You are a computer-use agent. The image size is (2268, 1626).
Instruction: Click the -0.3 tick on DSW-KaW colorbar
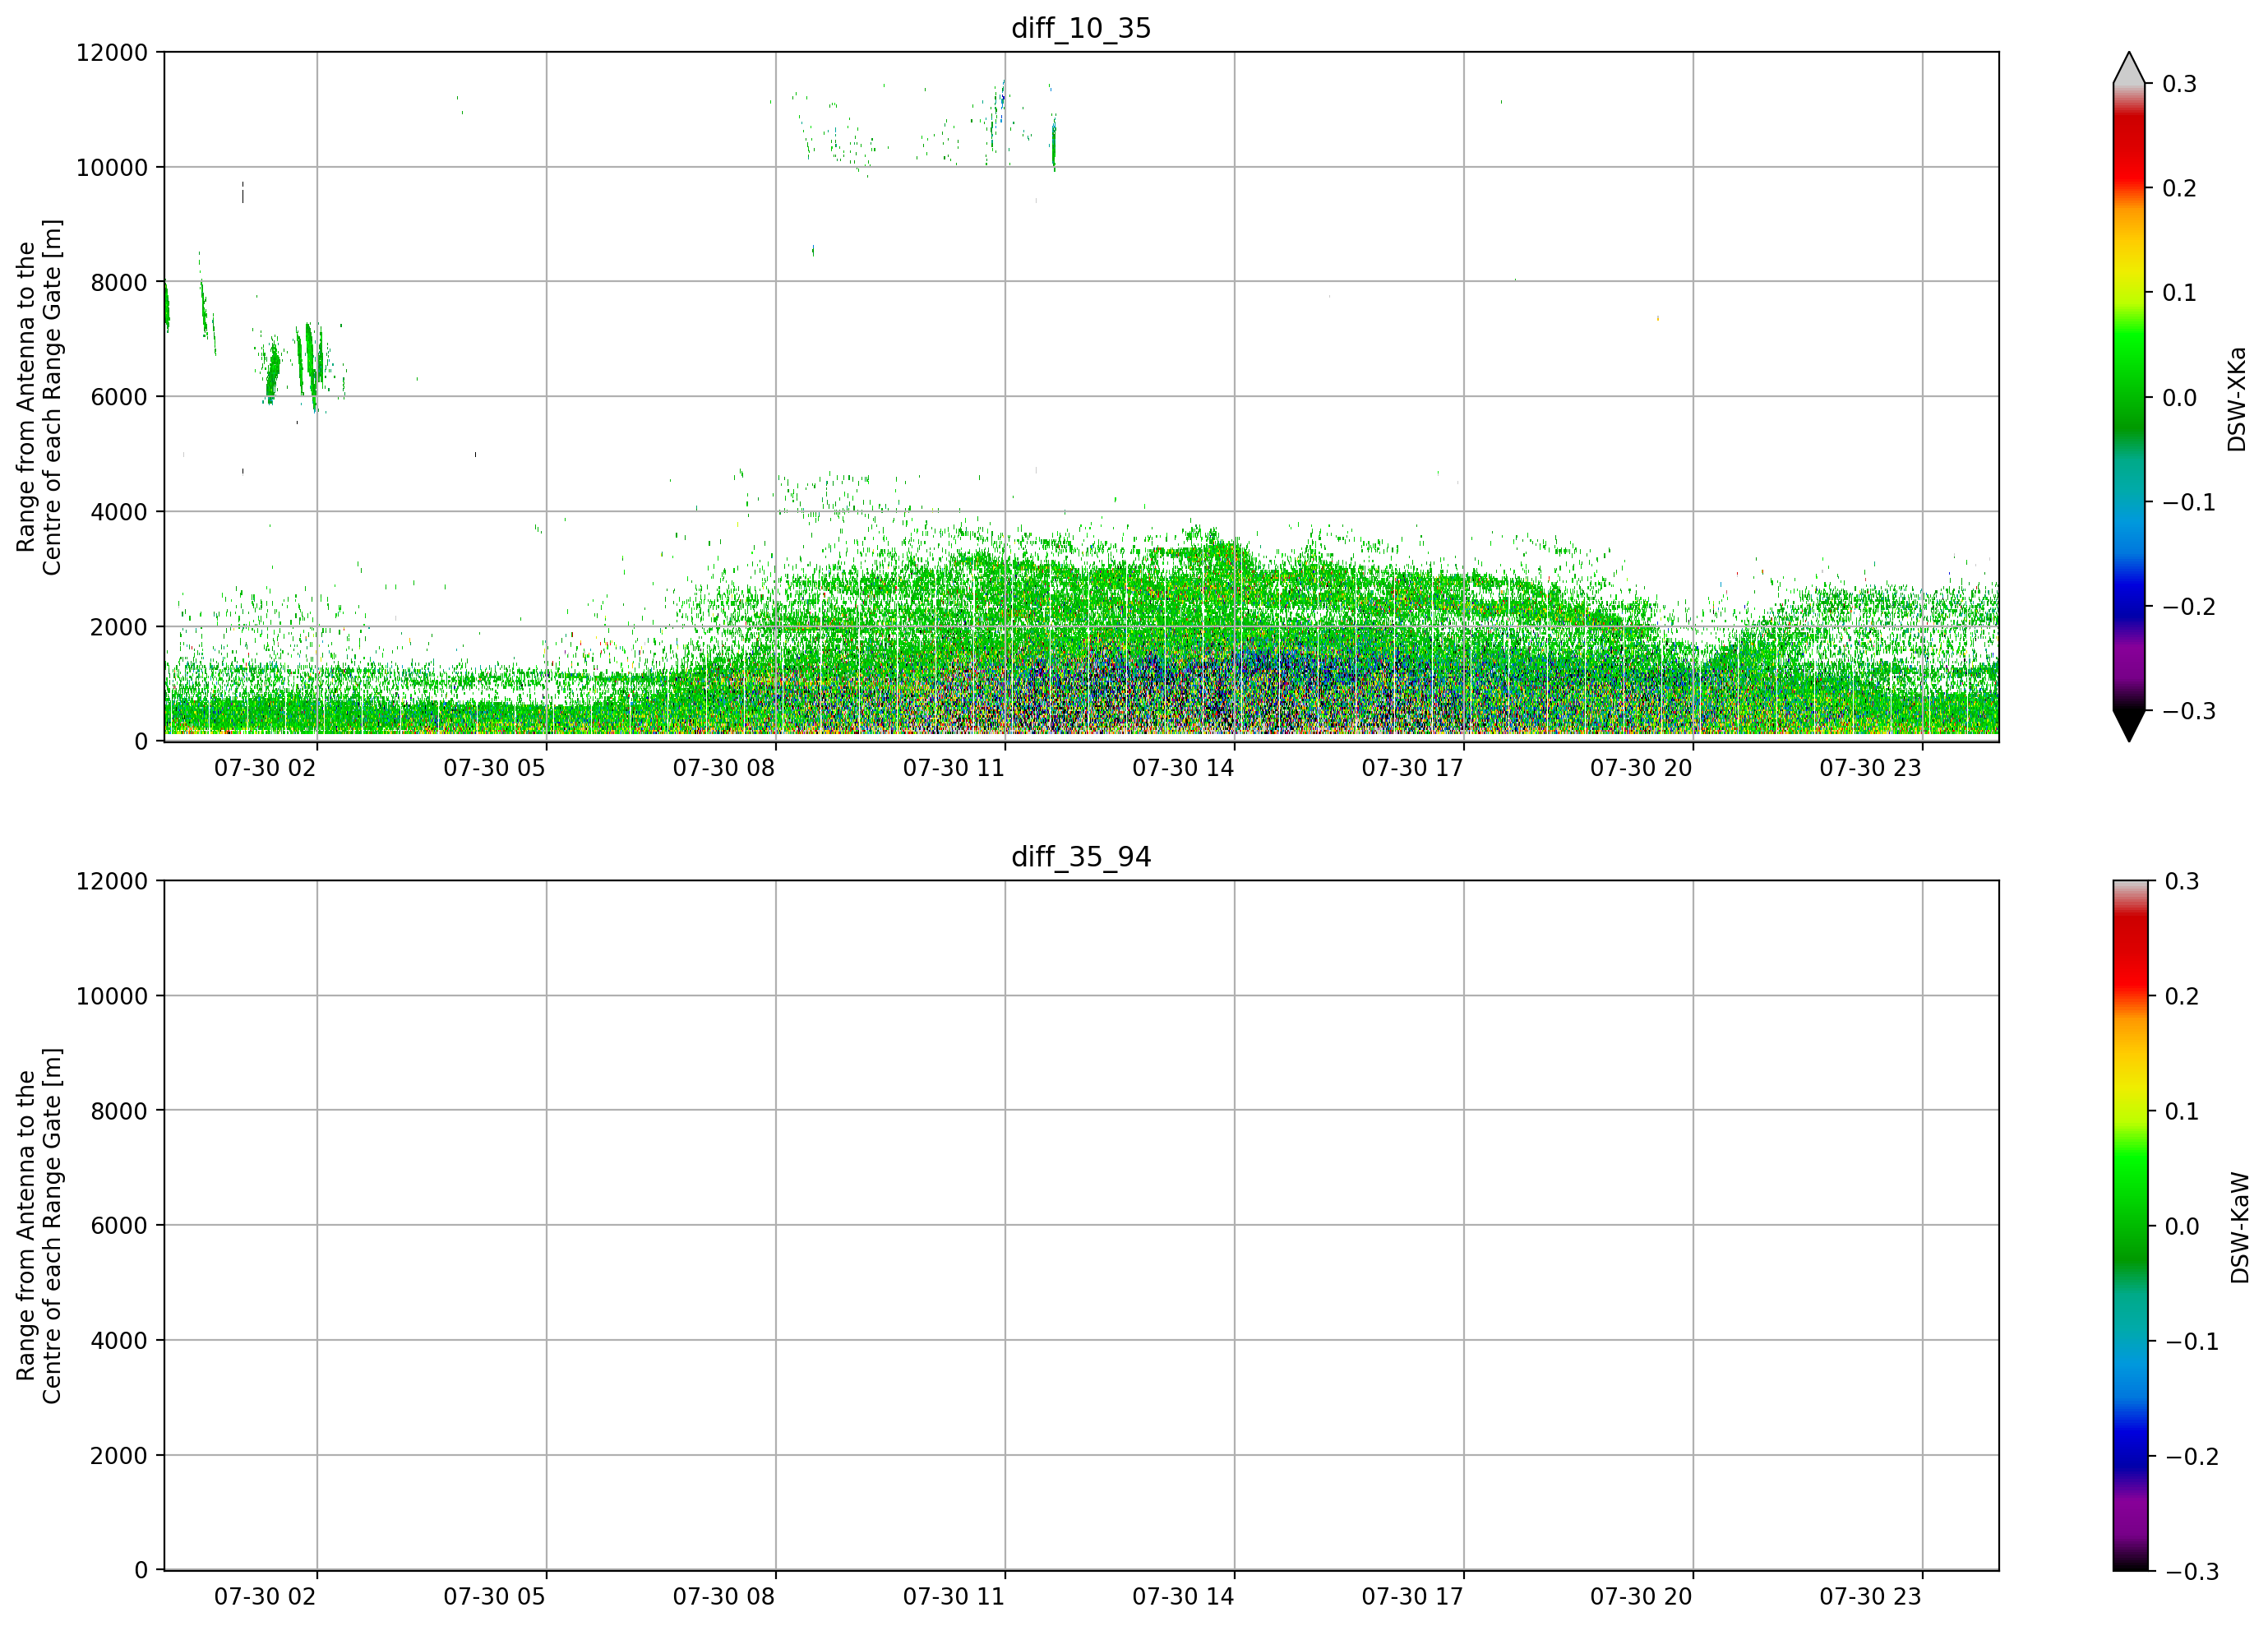click(x=2192, y=1572)
